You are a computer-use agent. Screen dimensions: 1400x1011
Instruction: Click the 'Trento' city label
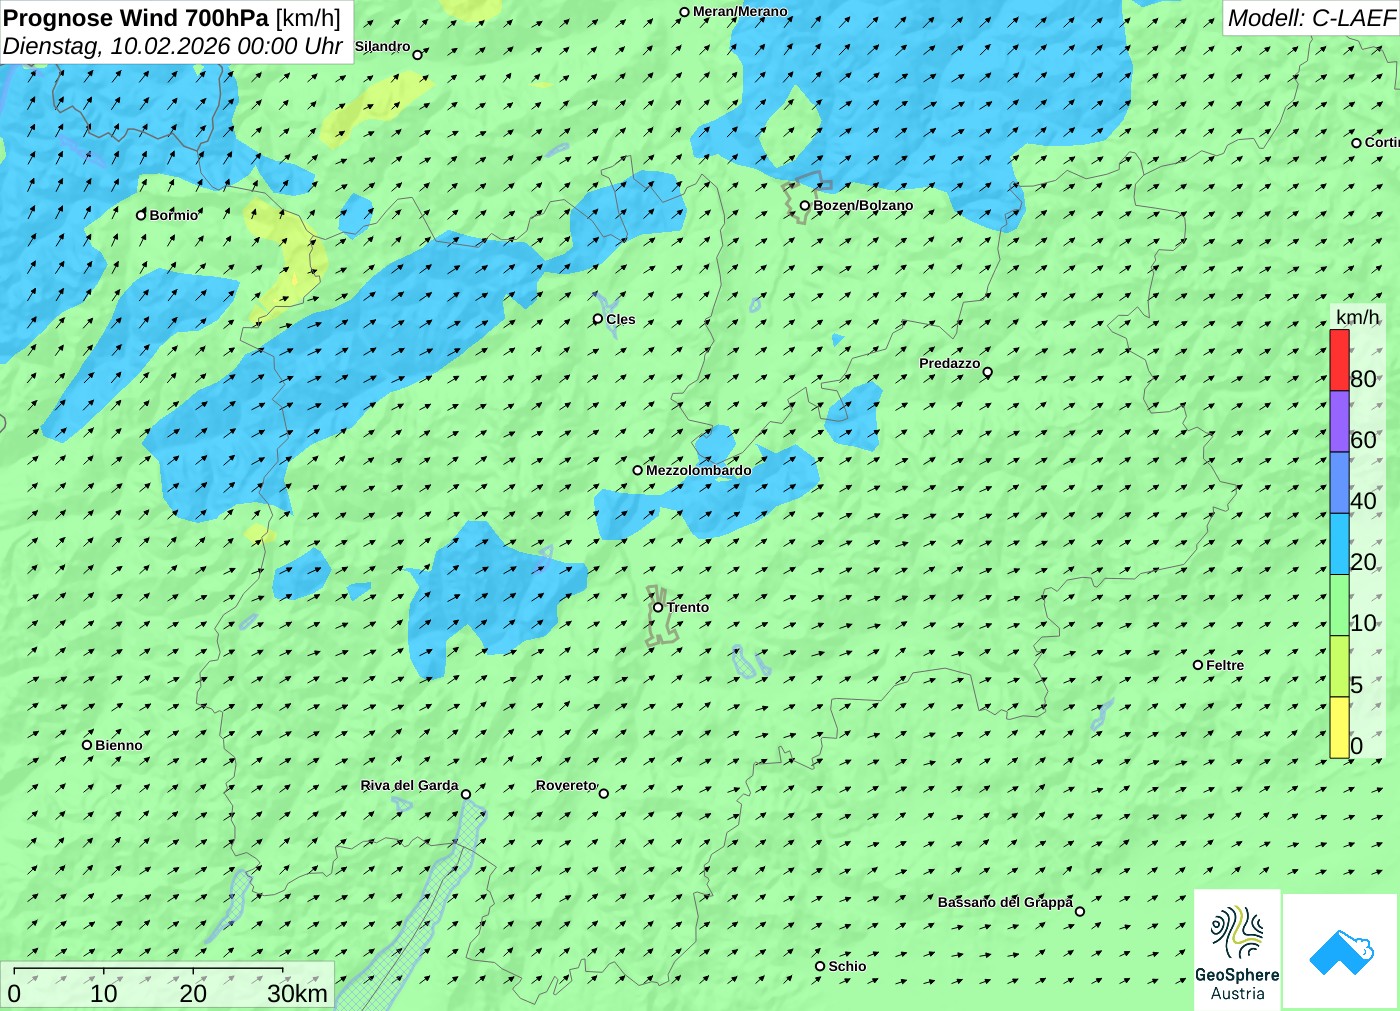point(688,607)
